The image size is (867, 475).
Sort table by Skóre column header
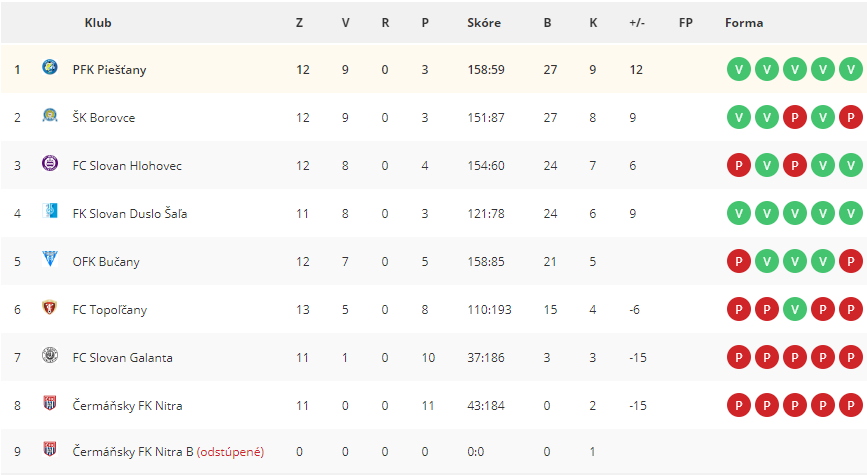coord(484,23)
